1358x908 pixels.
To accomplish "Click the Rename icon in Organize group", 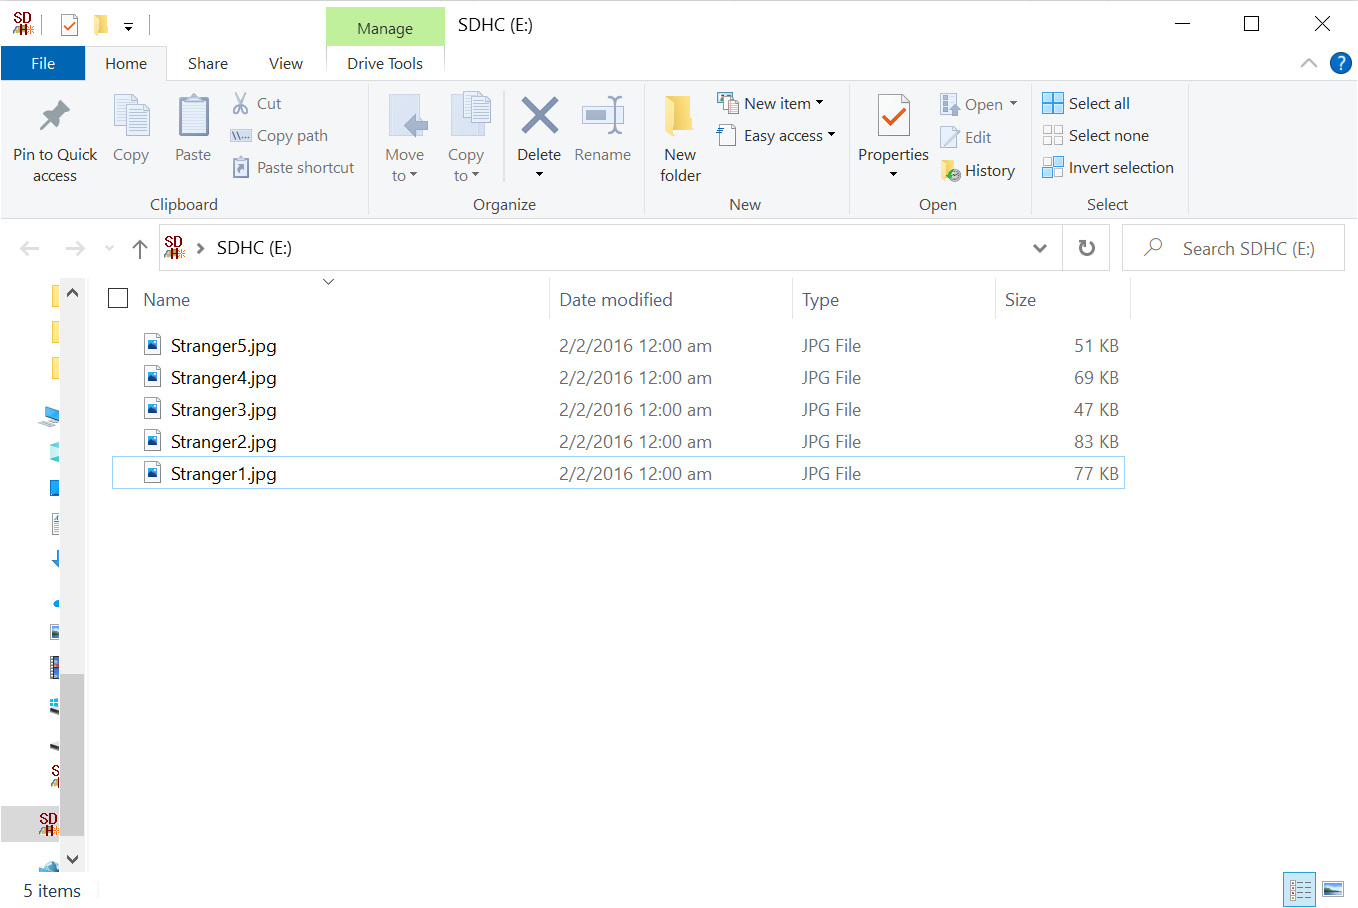I will click(x=602, y=118).
